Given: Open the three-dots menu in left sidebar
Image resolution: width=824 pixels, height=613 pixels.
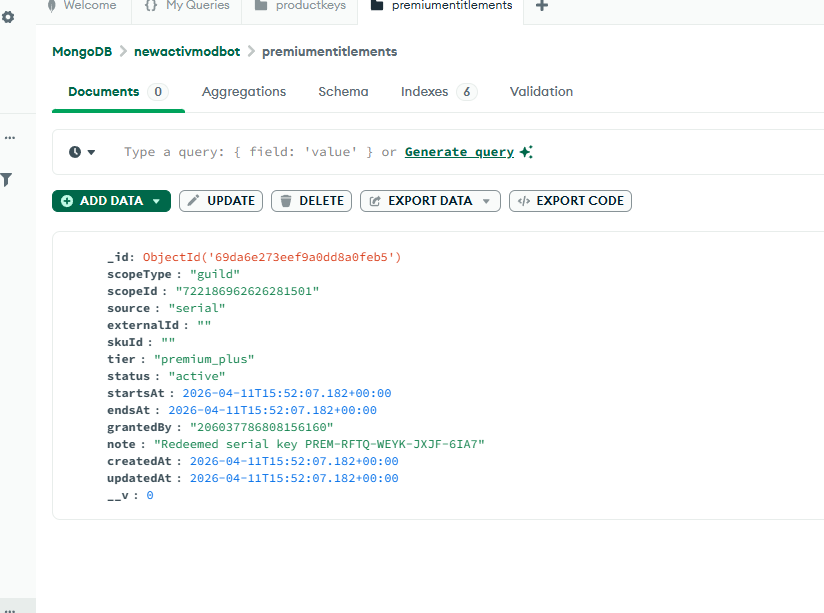Looking at the screenshot, I should (x=10, y=138).
